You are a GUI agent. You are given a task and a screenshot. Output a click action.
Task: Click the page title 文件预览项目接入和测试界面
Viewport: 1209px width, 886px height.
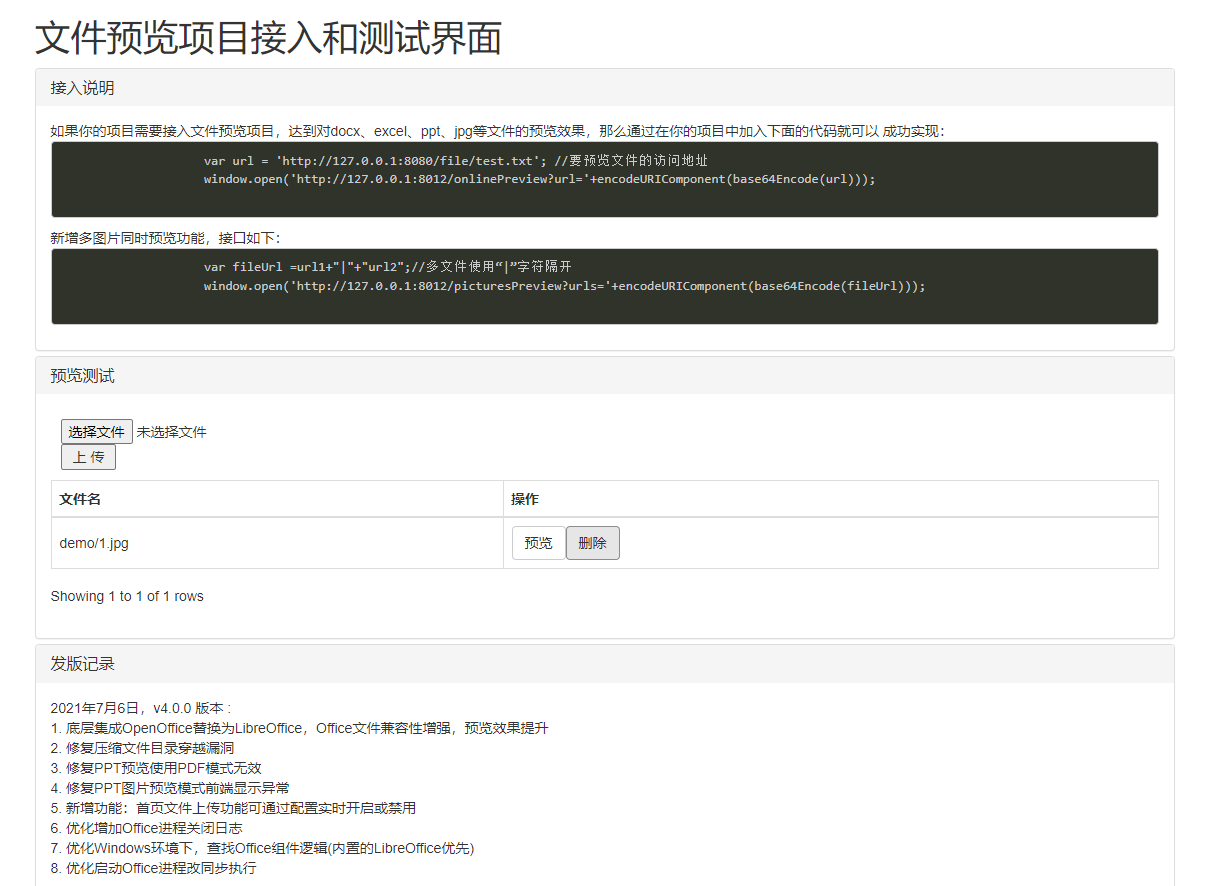(268, 38)
